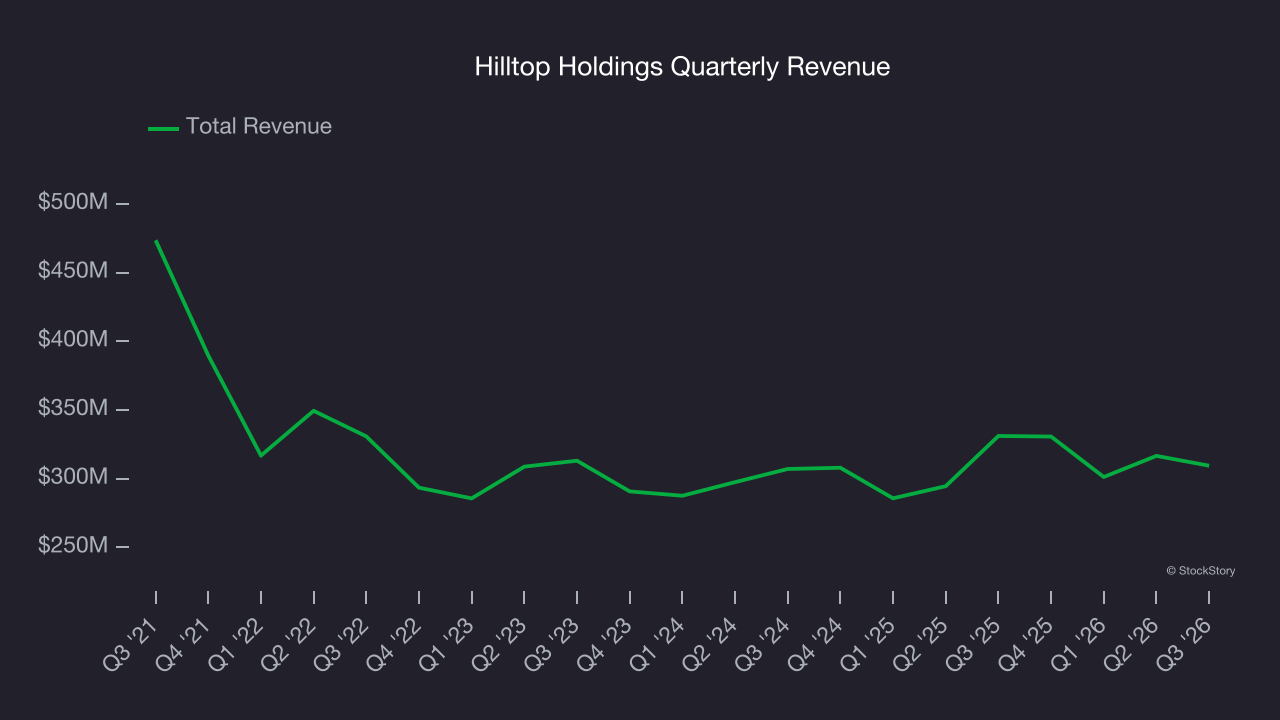This screenshot has width=1280, height=720.
Task: Click the "Q3 '25" x-axis label
Action: 974,642
